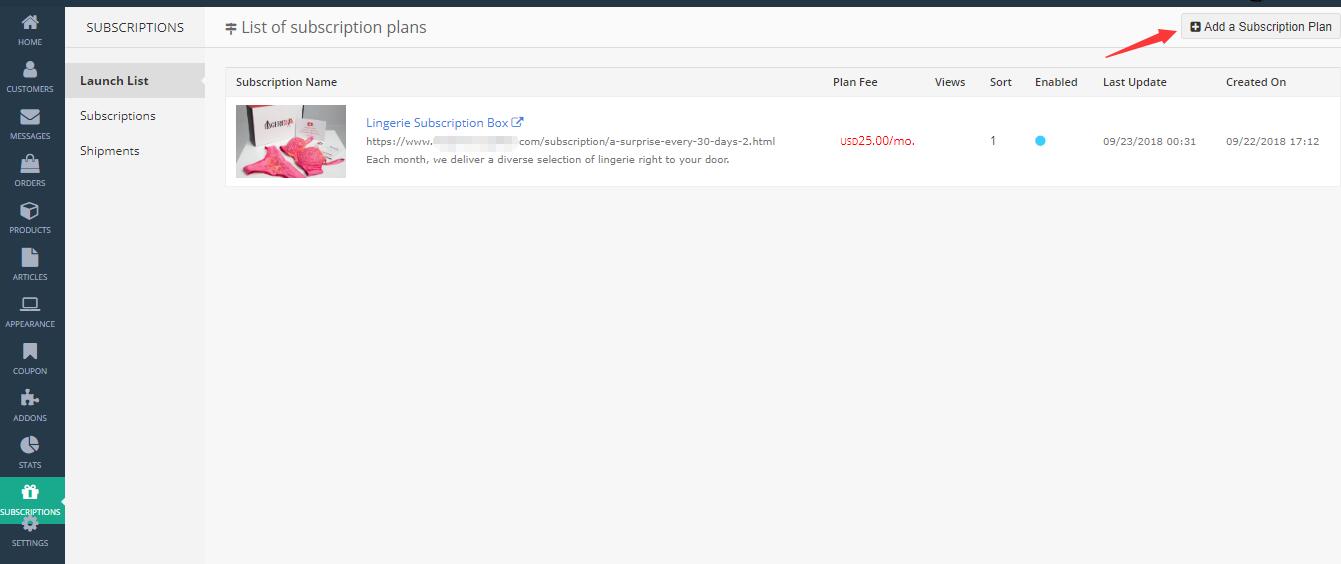Open Shipments submenu item
This screenshot has height=564, width=1341.
(110, 151)
